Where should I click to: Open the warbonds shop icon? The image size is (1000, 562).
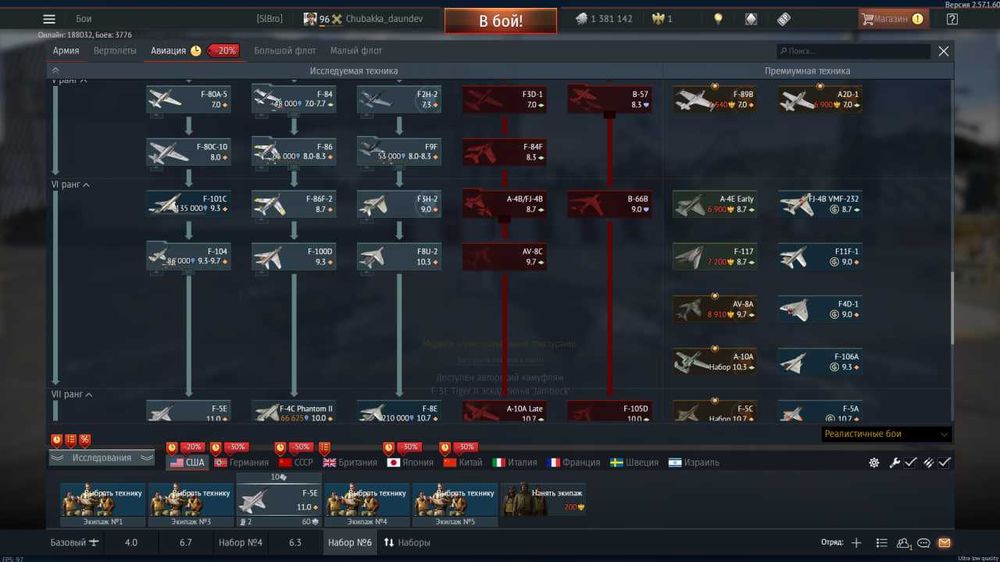751,19
